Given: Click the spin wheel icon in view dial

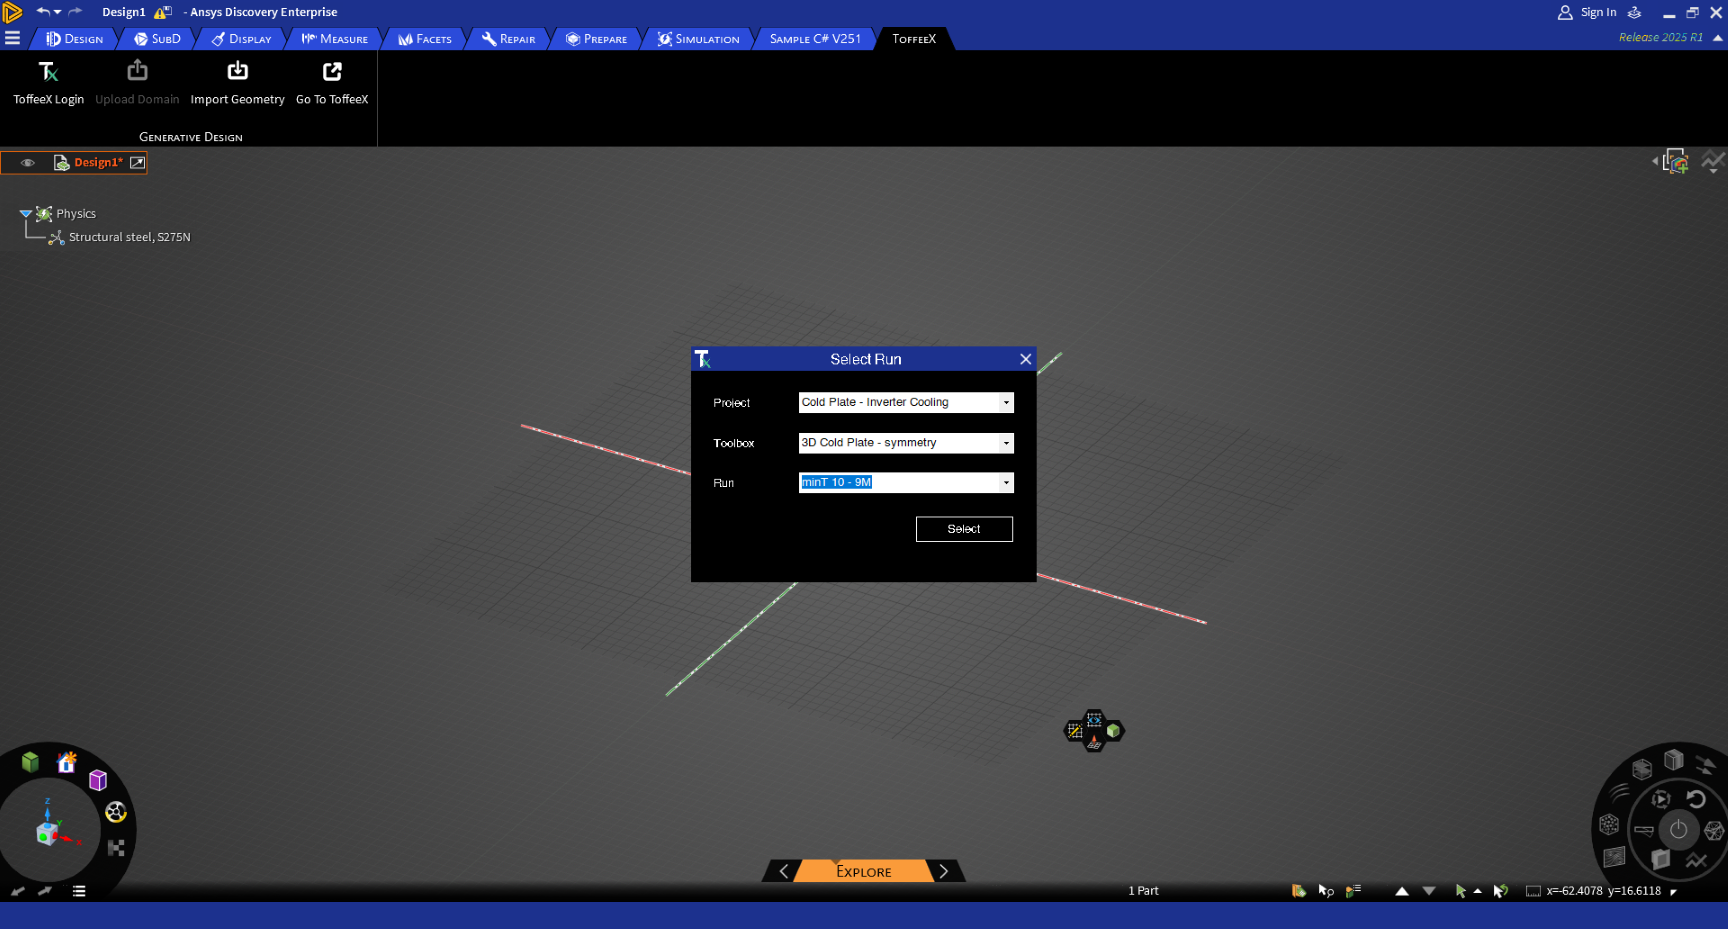Looking at the screenshot, I should (116, 812).
